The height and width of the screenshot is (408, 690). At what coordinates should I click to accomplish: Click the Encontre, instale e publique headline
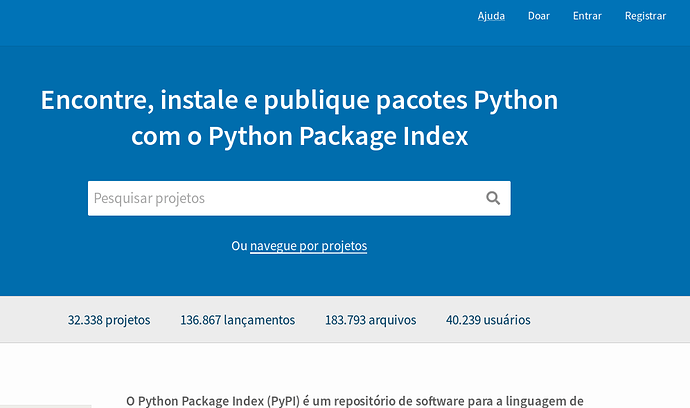coord(299,118)
